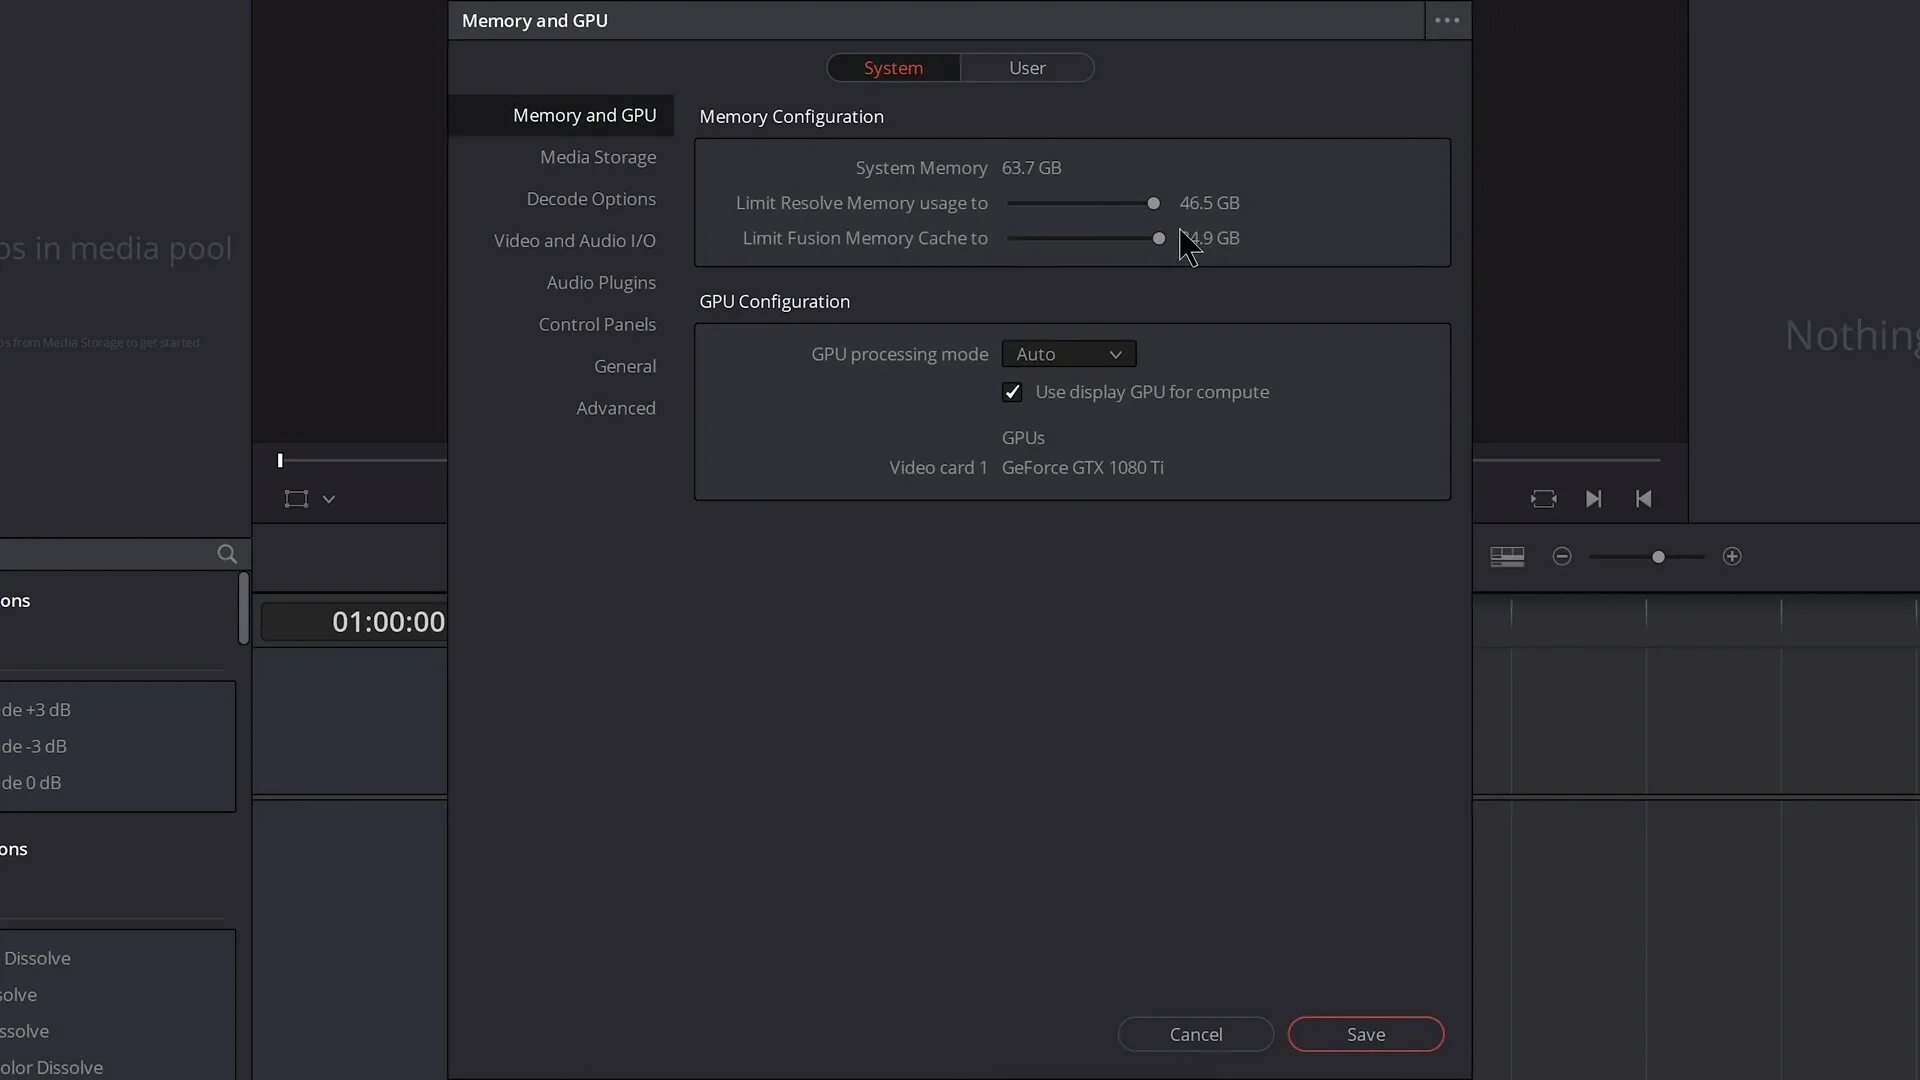Click the viewer transform overlay icon
Viewport: 1920px width, 1080px height.
(x=296, y=499)
